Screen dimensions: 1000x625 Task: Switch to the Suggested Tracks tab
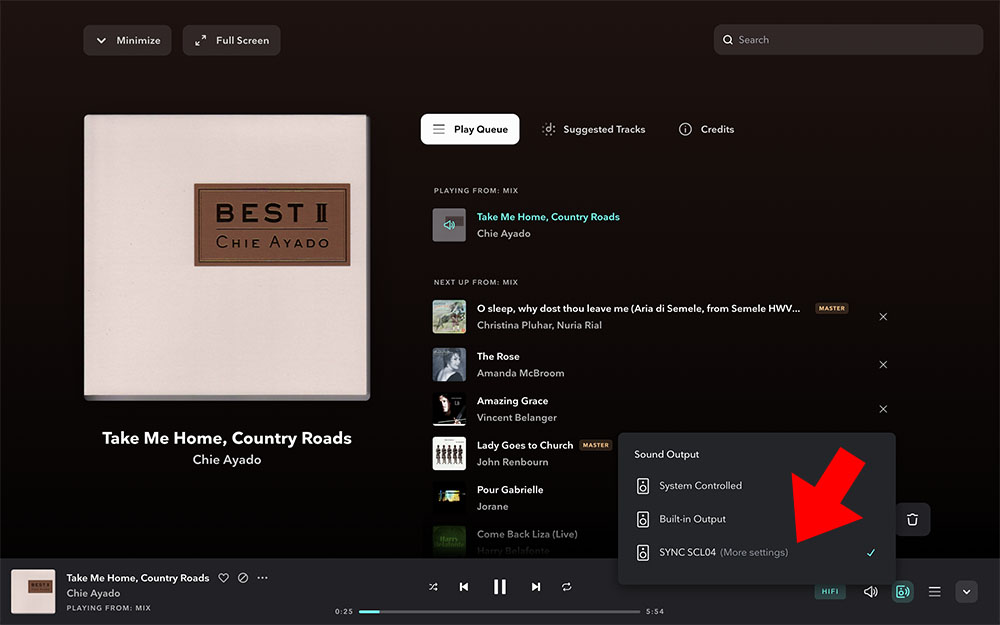(594, 129)
